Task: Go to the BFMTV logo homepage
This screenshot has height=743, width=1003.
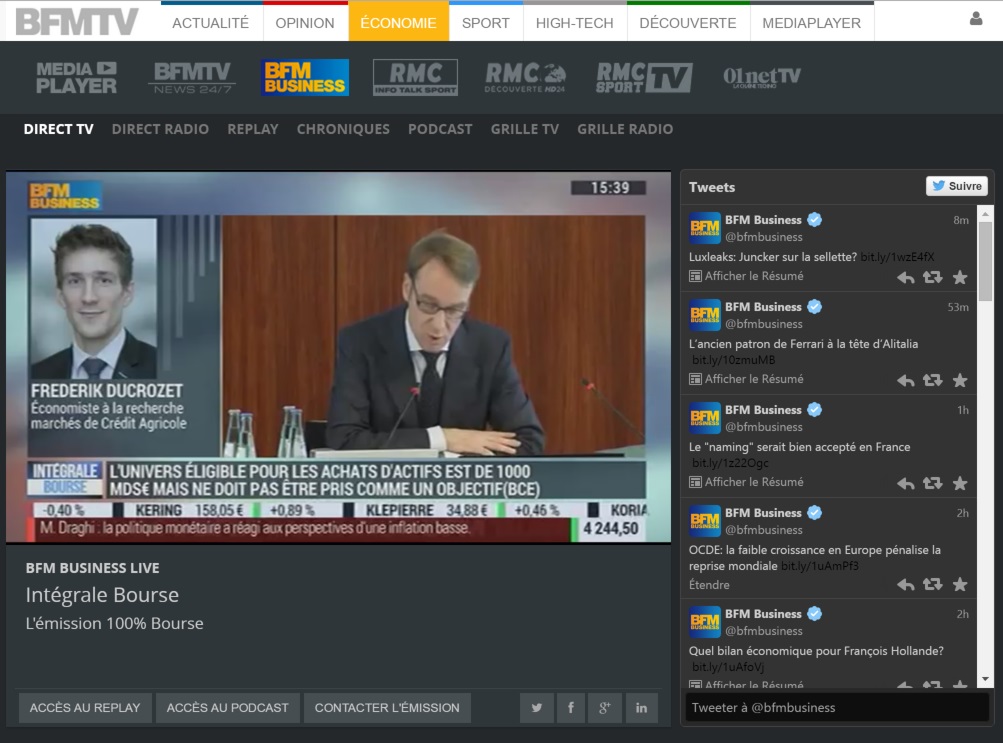Action: click(x=76, y=22)
